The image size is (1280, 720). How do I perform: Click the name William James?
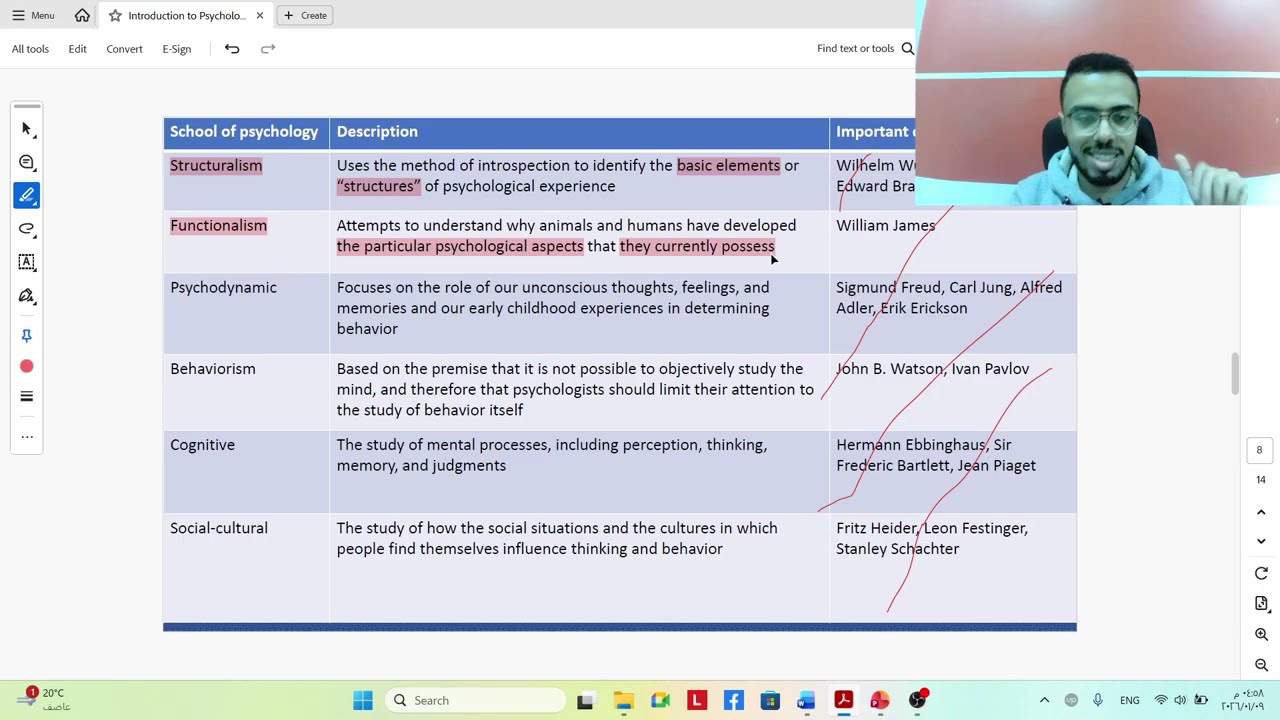click(x=886, y=225)
